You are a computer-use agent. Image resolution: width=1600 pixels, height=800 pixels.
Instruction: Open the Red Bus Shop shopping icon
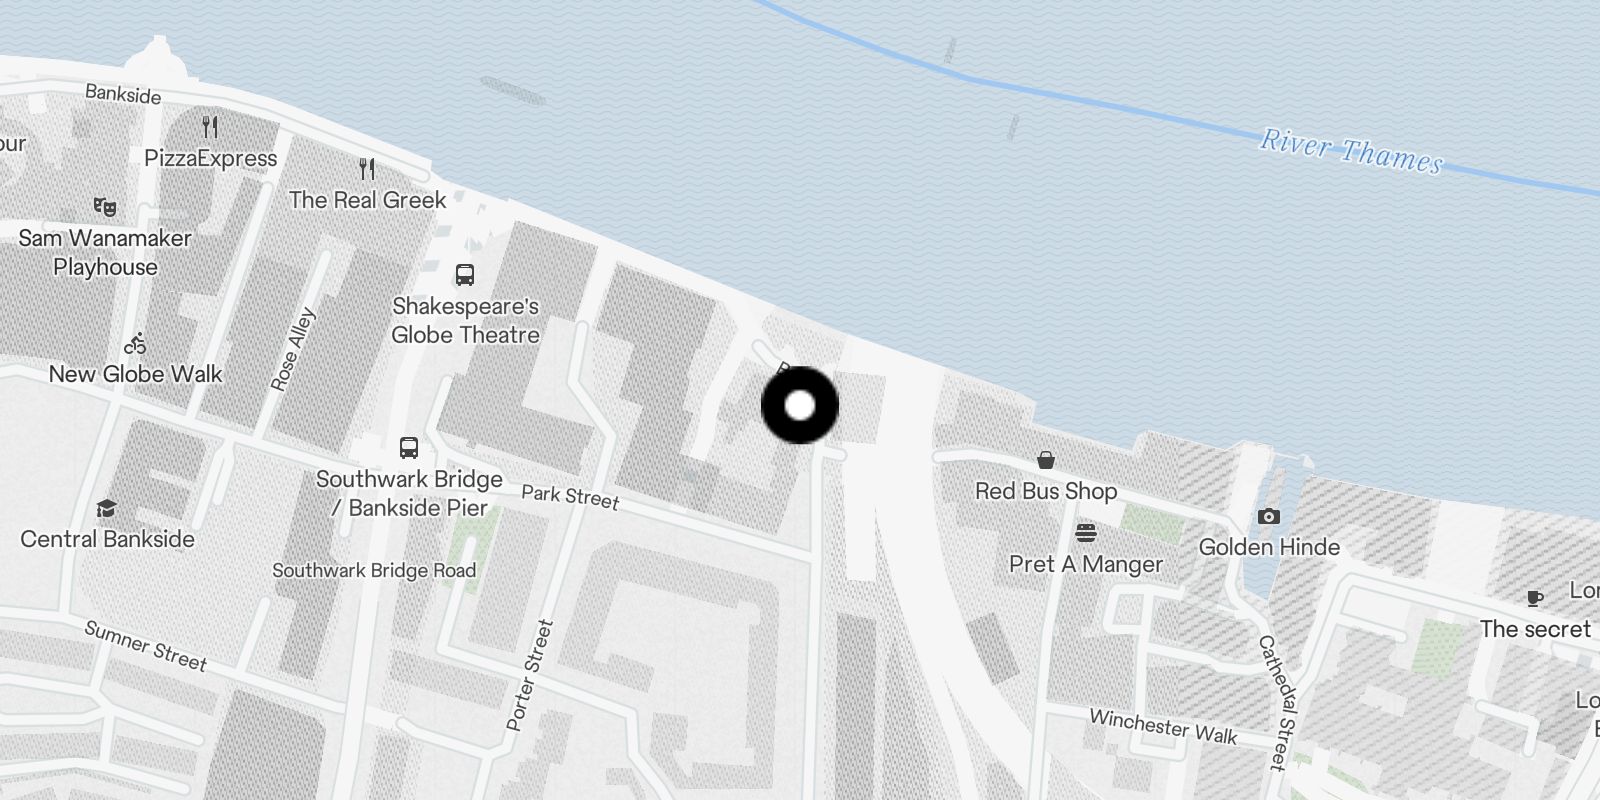click(1045, 460)
